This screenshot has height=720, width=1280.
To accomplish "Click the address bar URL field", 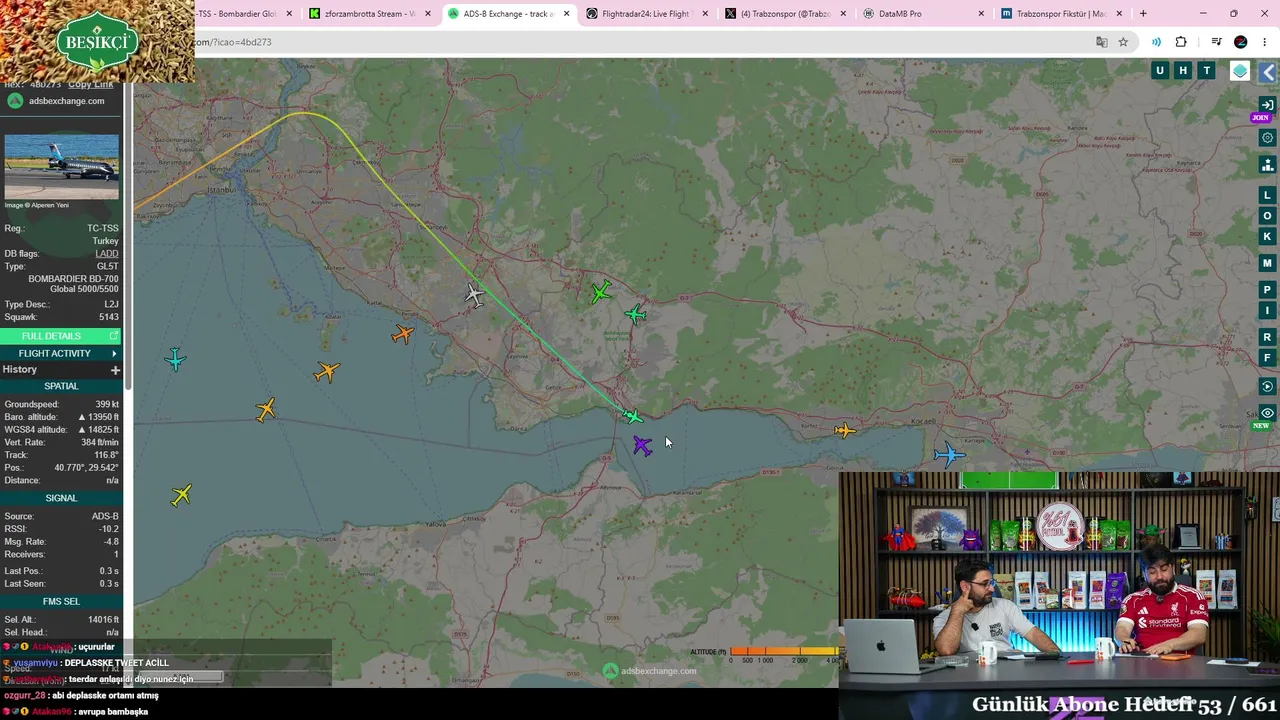I will 640,42.
